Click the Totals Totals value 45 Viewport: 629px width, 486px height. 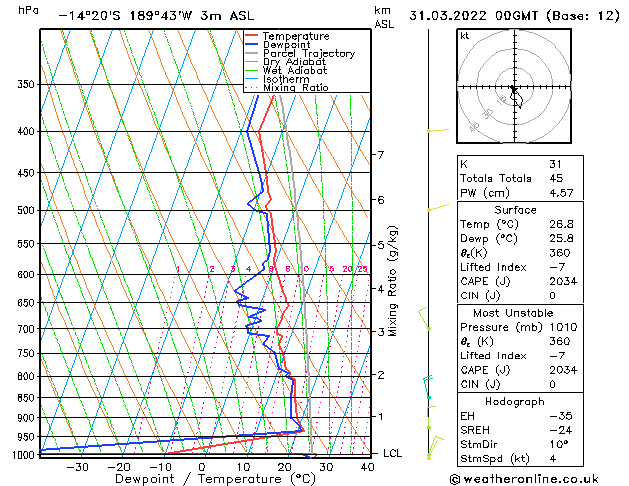coord(555,179)
